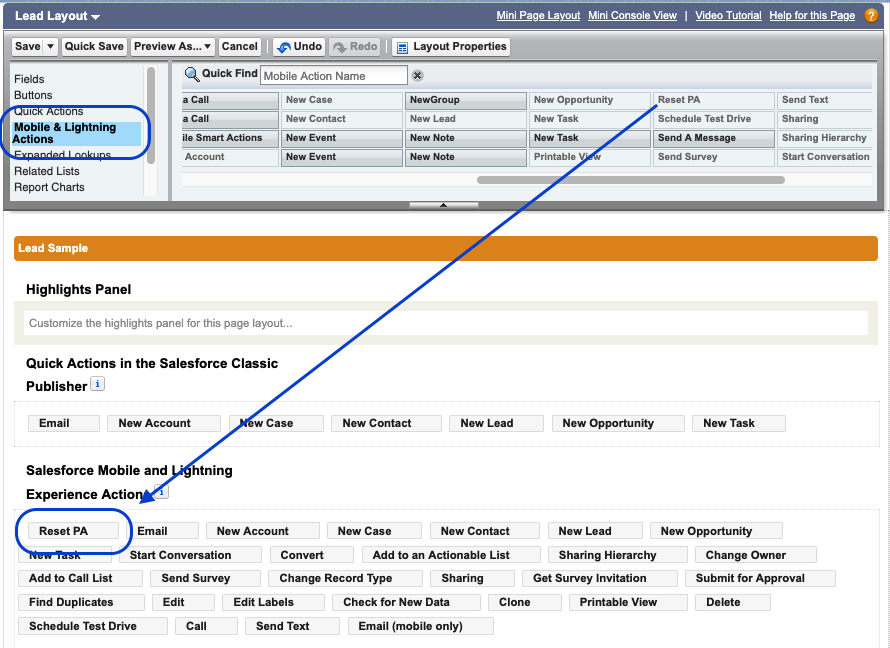The image size is (890, 648).
Task: Select Send Survey in the palette
Action: [713, 157]
